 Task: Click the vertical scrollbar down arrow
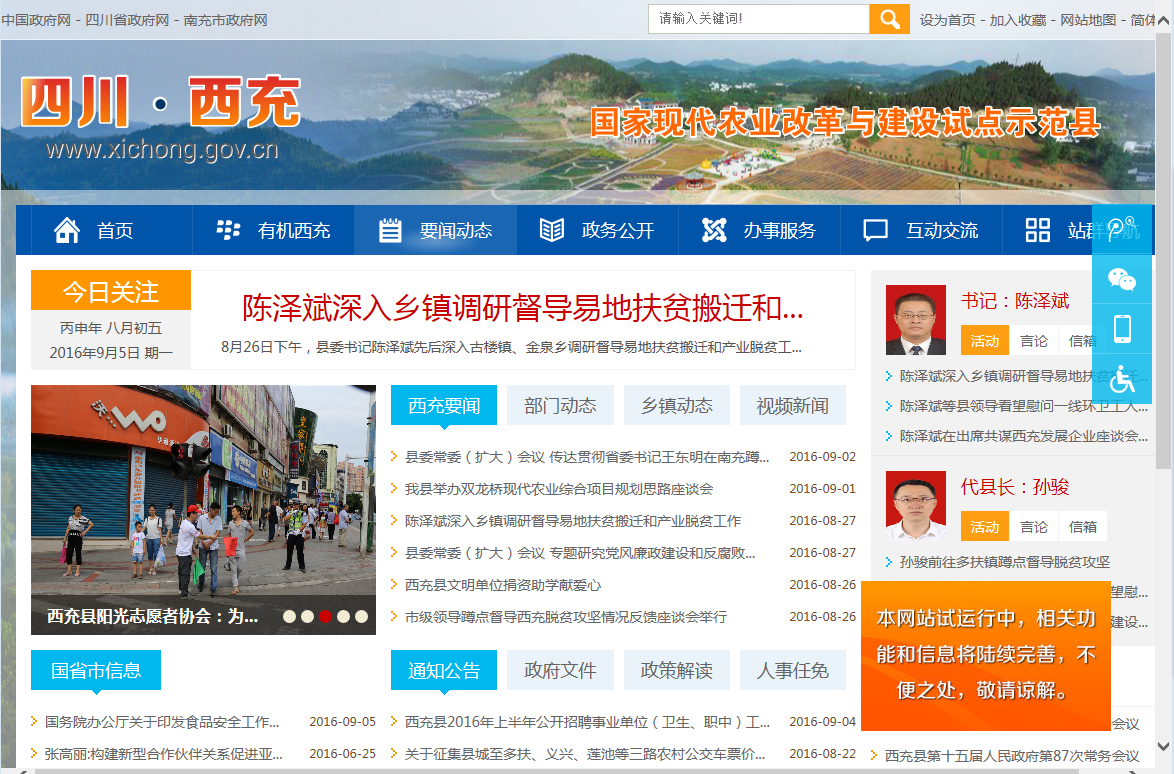point(1164,745)
